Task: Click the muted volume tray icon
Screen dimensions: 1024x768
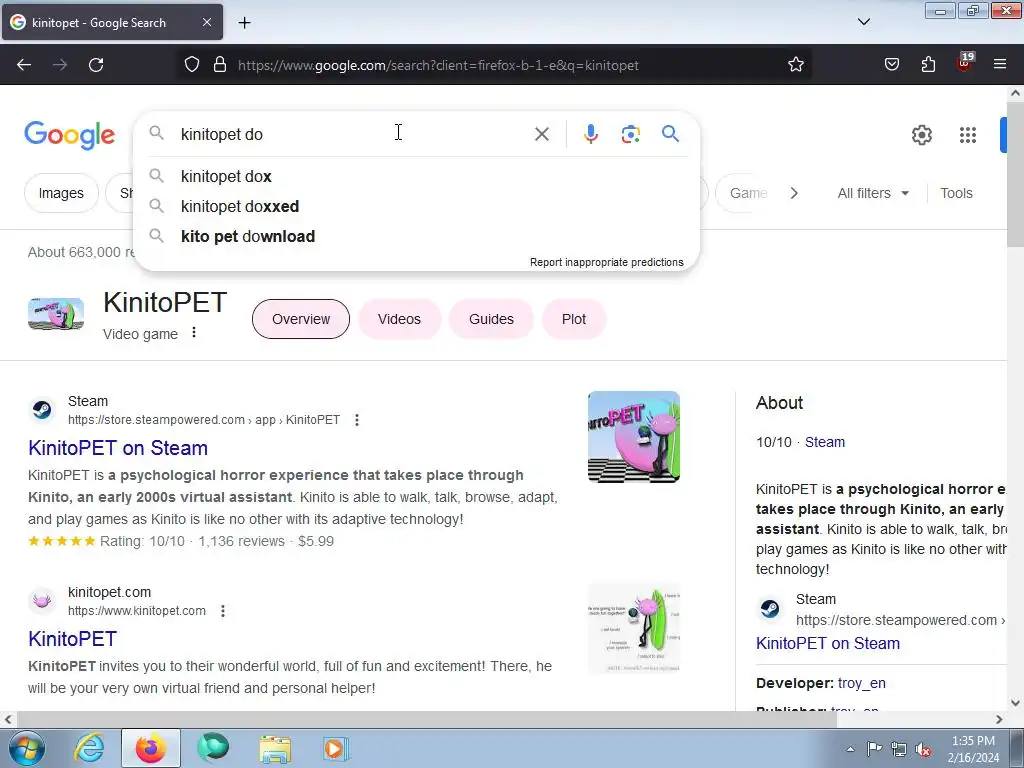Action: tap(922, 749)
